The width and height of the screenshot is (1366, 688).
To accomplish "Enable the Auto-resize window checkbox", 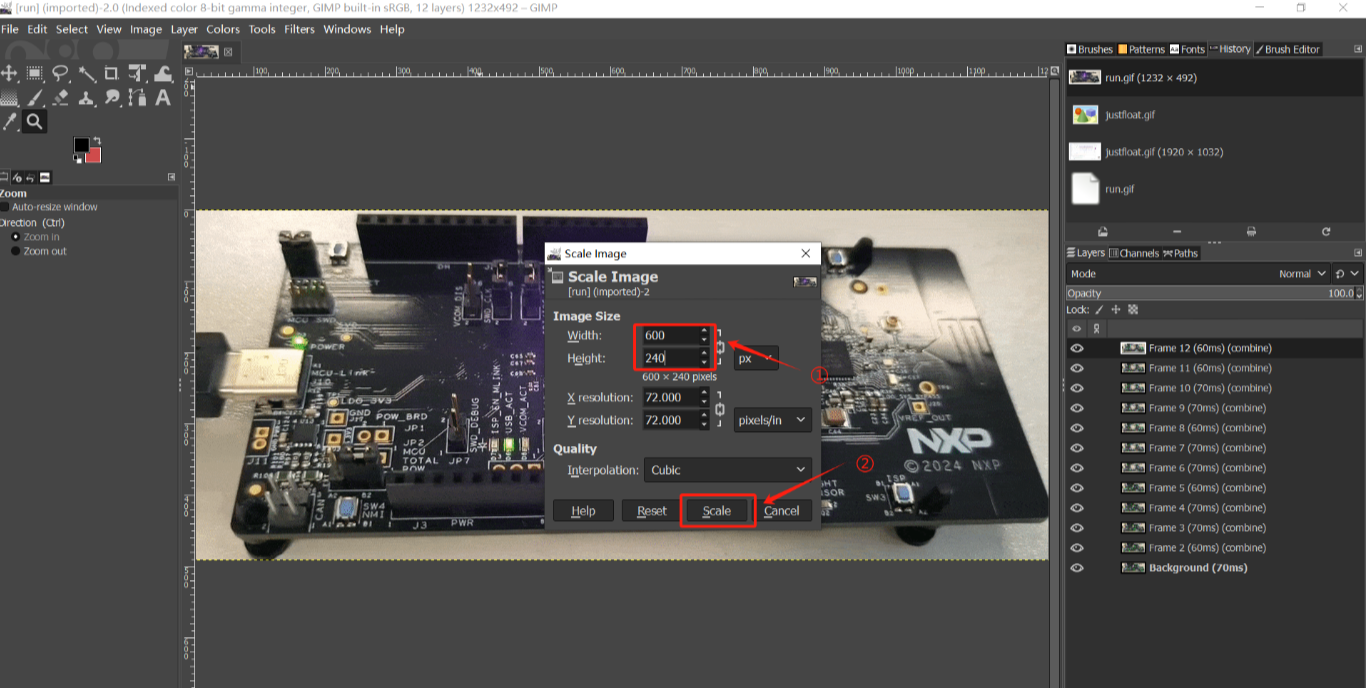I will click(x=6, y=207).
